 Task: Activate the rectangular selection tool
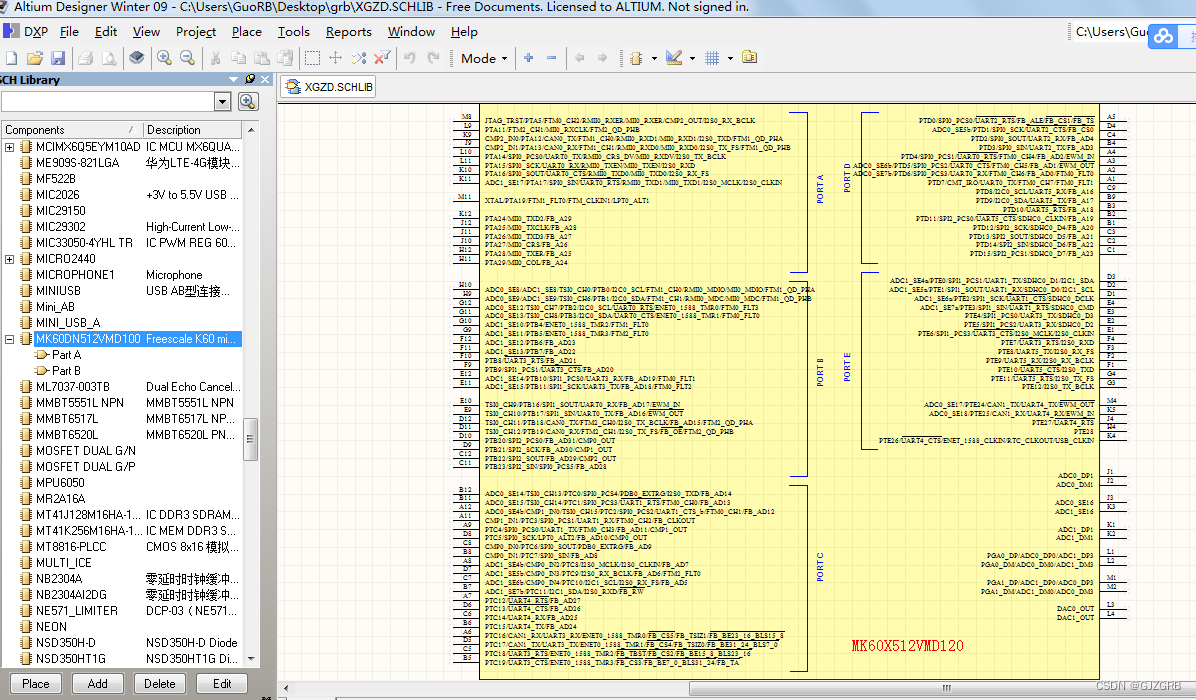click(312, 58)
